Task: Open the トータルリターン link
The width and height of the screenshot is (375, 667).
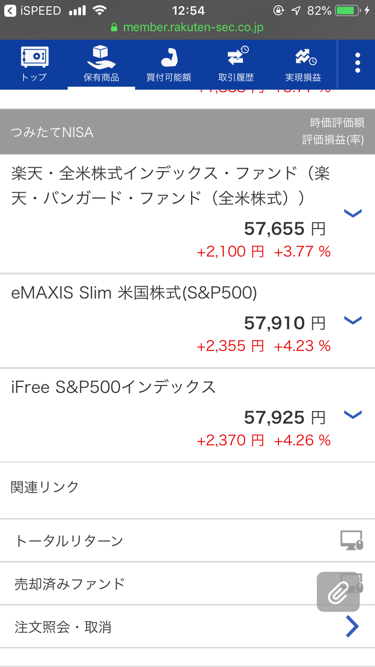Action: pos(188,541)
